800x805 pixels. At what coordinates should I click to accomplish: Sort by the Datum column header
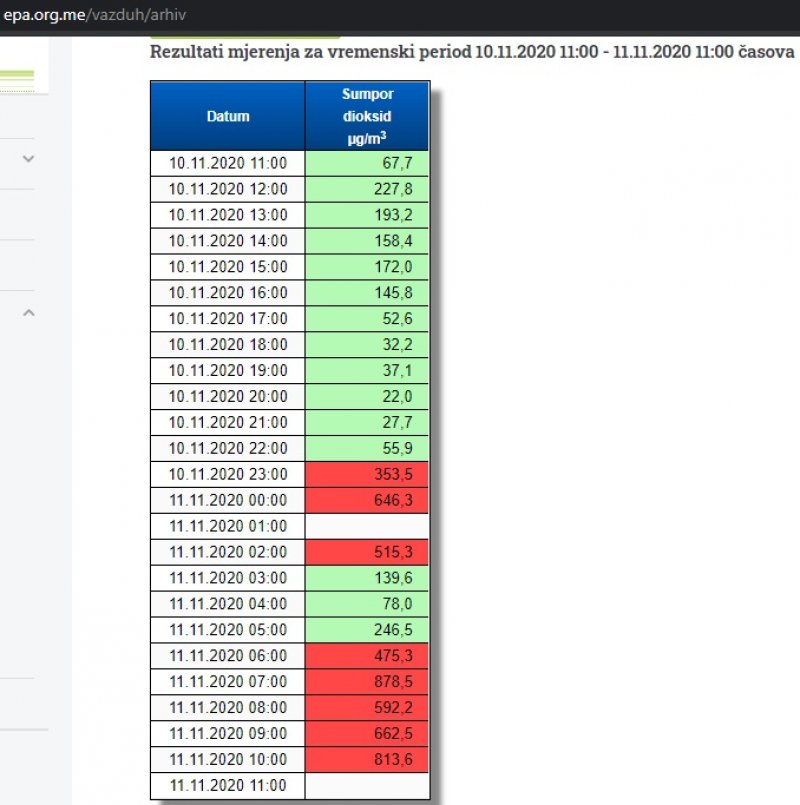228,116
